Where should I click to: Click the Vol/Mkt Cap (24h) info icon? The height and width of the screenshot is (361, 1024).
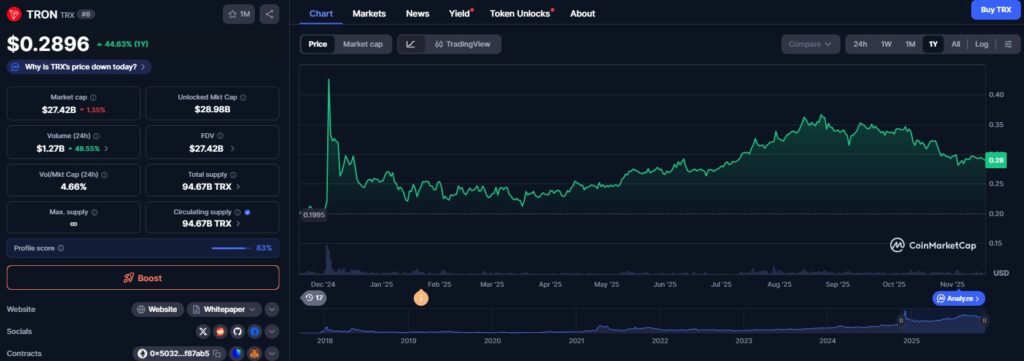104,175
